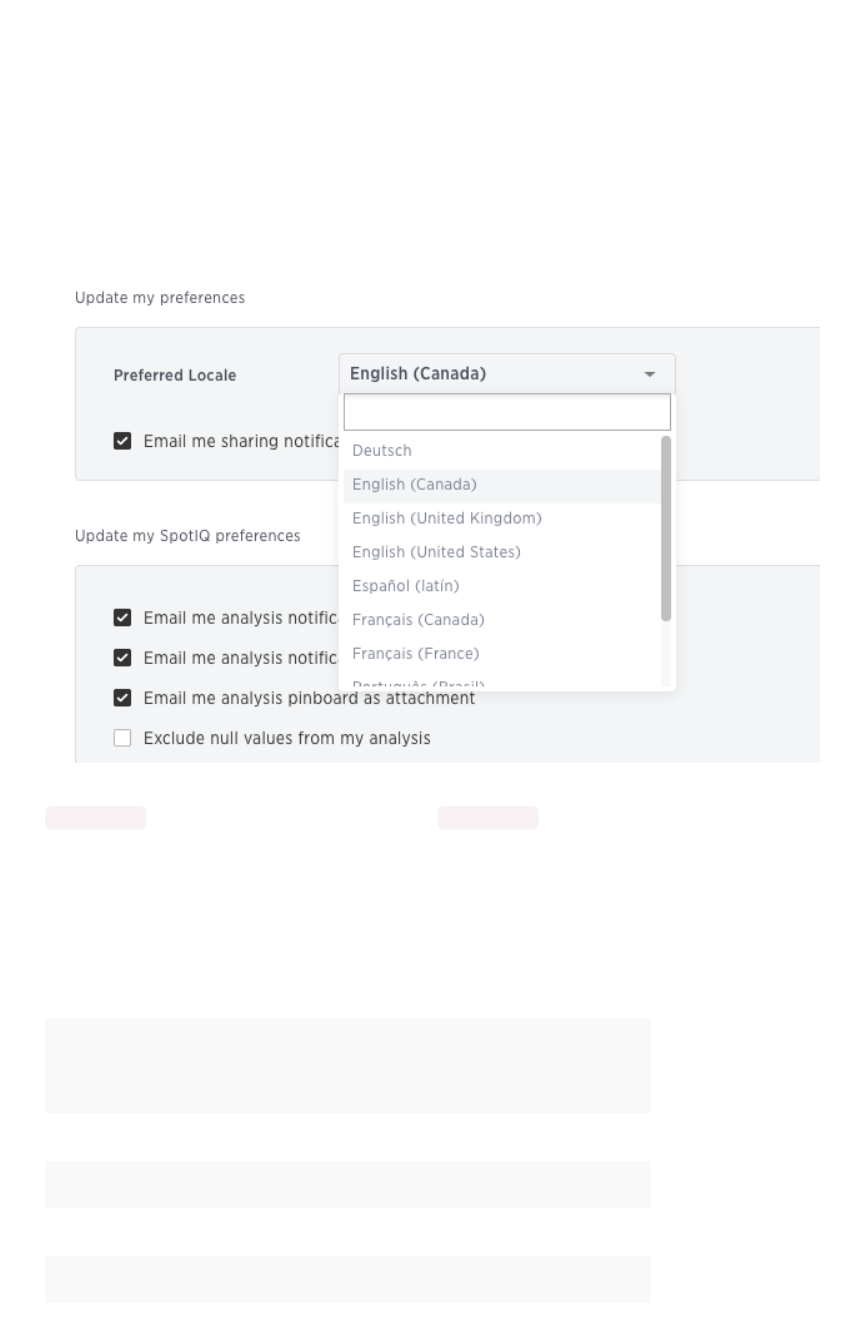Toggle the upper Email me analysis notifications checkbox
Viewport: 864px width, 1344px height.
(x=122, y=618)
